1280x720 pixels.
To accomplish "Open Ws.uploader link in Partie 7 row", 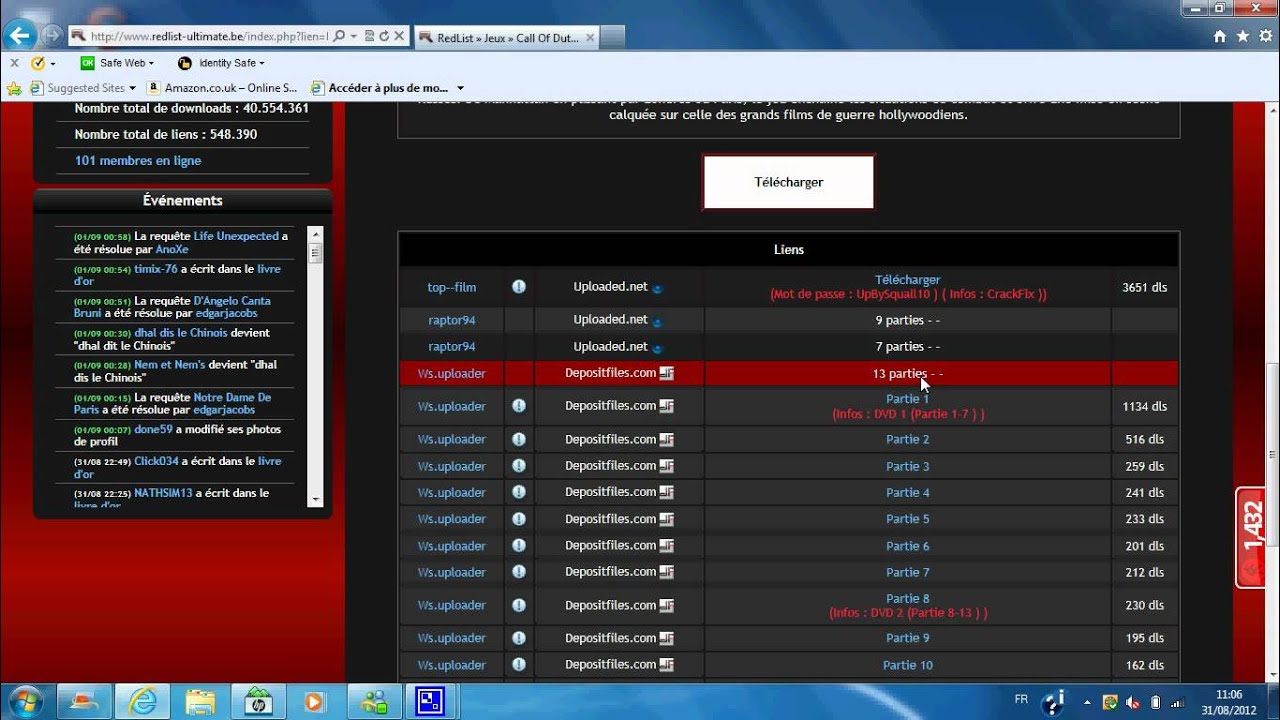I will click(x=452, y=572).
